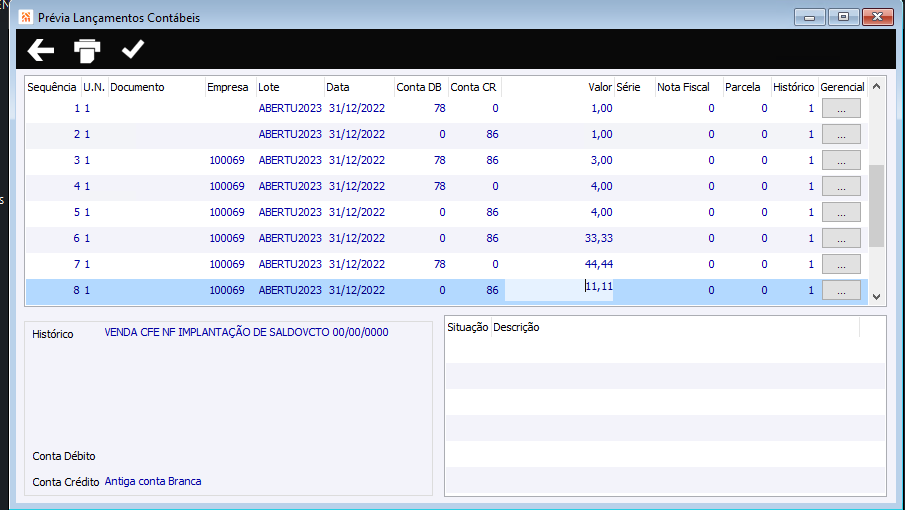Click the grid vertical scrollbar thumb

click(876, 206)
